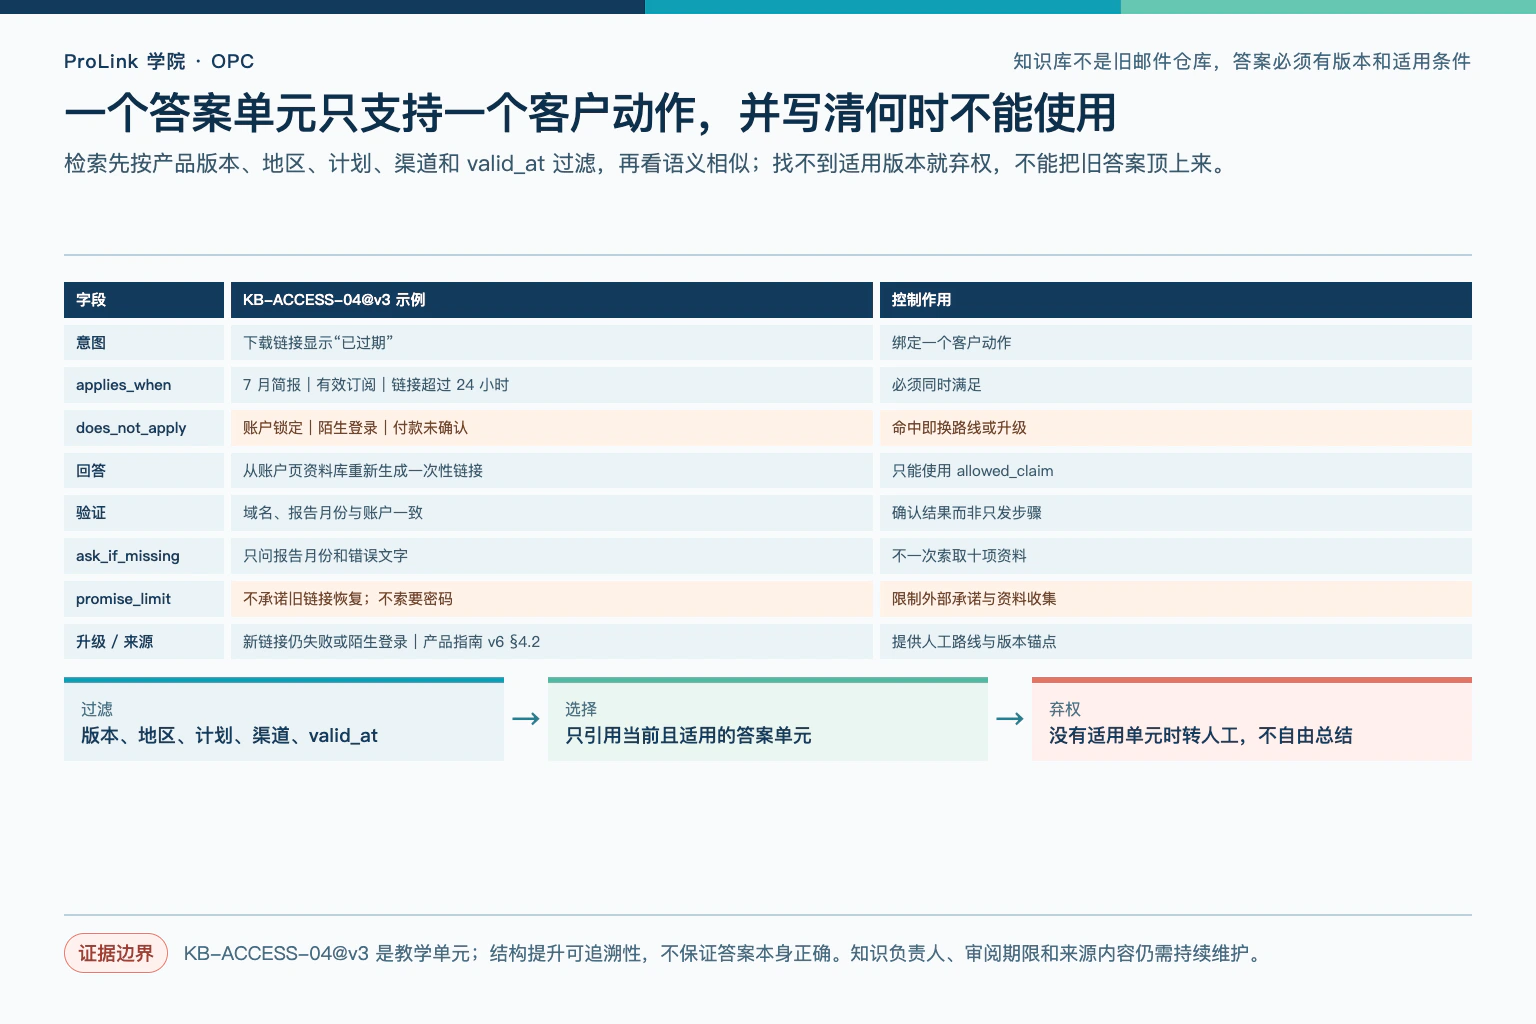
Task: Select the 'does_not_apply' field cell
Action: point(144,428)
